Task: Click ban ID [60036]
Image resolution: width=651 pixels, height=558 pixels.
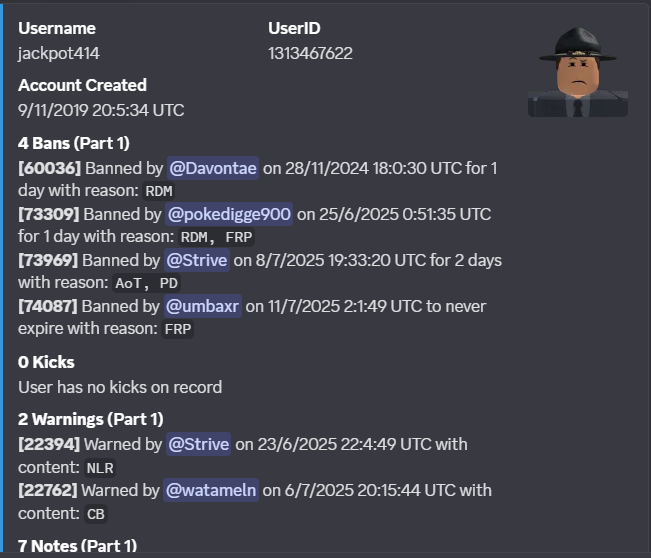Action: coord(49,168)
